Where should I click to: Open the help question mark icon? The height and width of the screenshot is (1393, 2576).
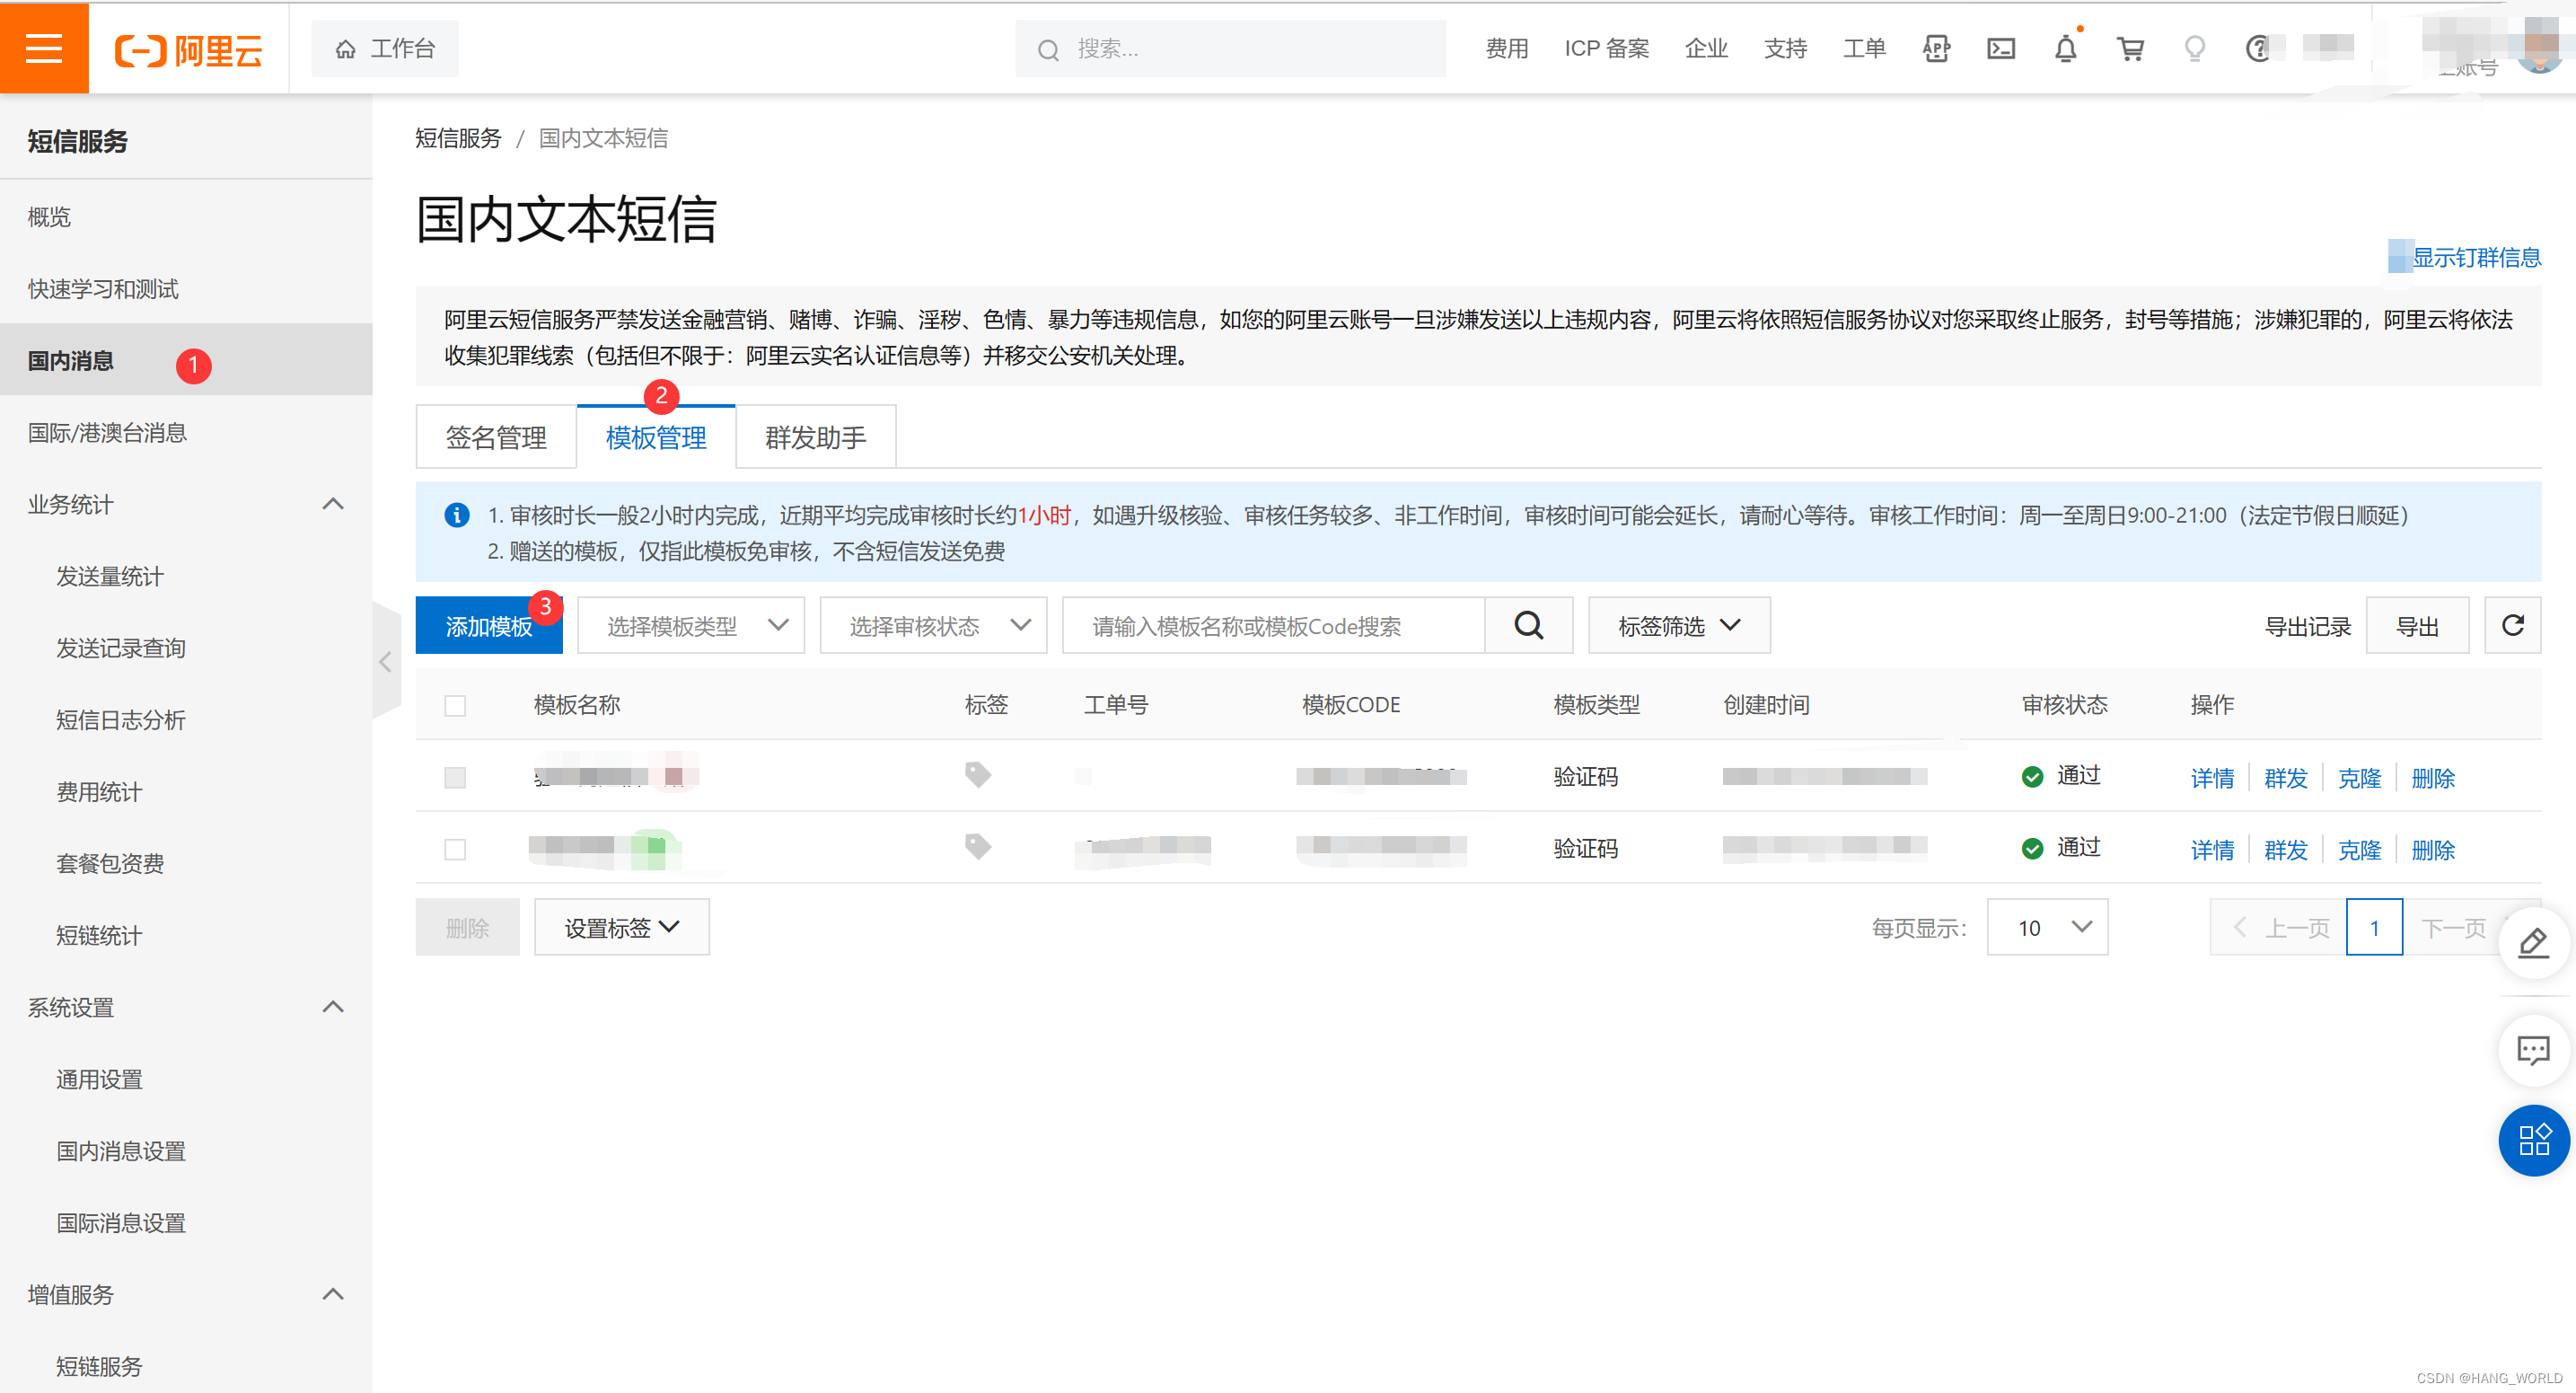click(x=2257, y=48)
